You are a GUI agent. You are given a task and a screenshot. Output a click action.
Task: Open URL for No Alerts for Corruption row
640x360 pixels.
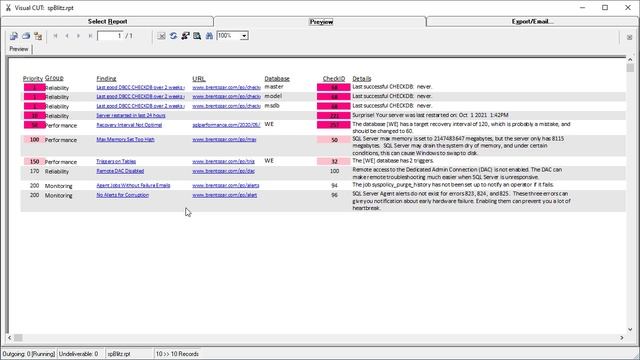point(224,195)
